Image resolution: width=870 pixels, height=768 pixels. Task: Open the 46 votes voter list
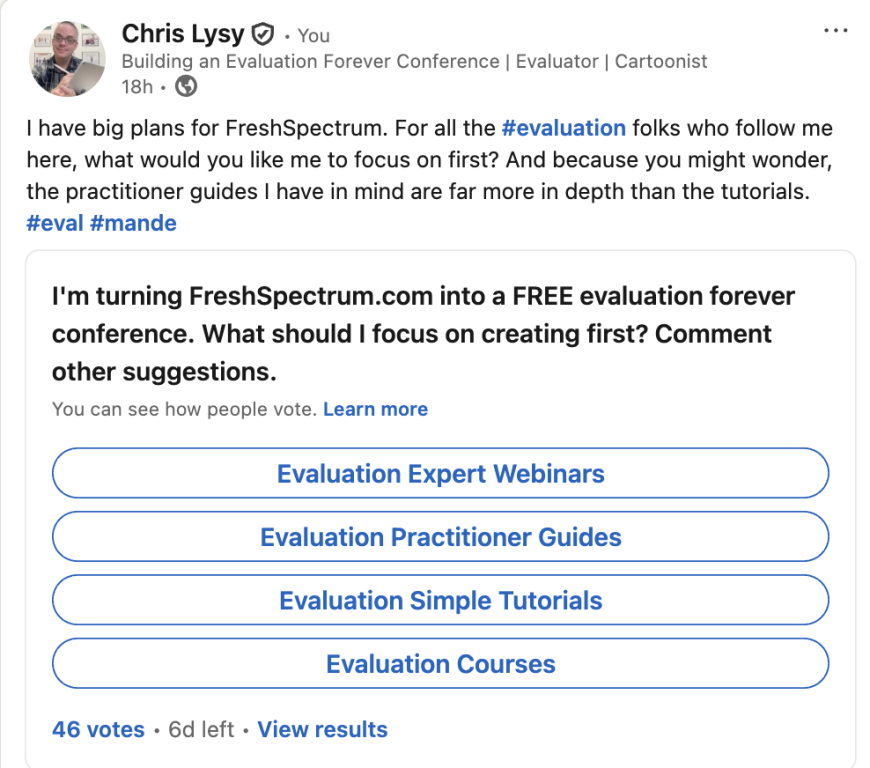(x=98, y=729)
